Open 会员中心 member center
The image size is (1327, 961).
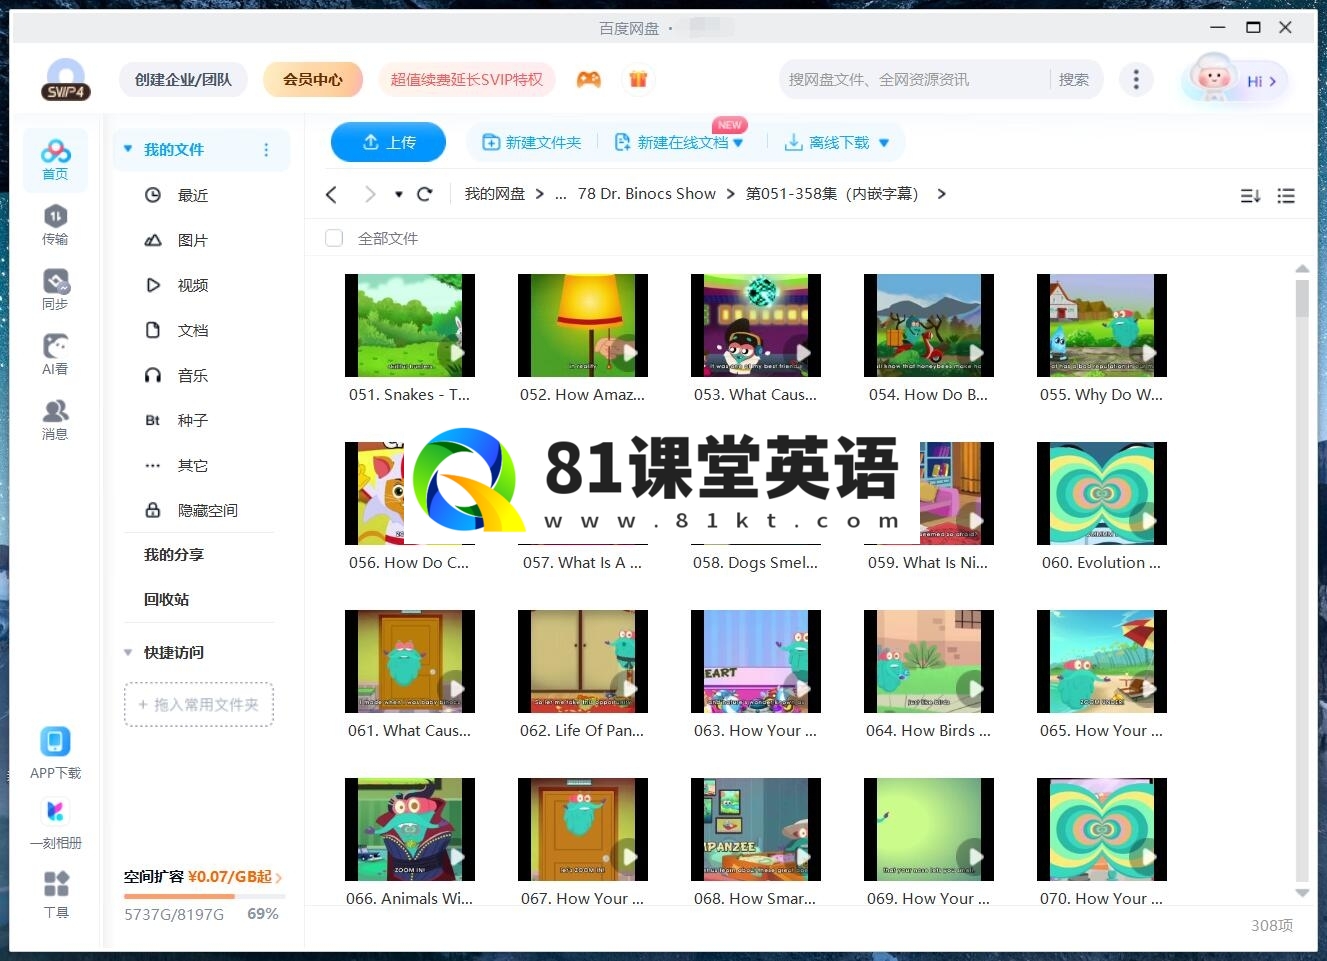pyautogui.click(x=312, y=80)
